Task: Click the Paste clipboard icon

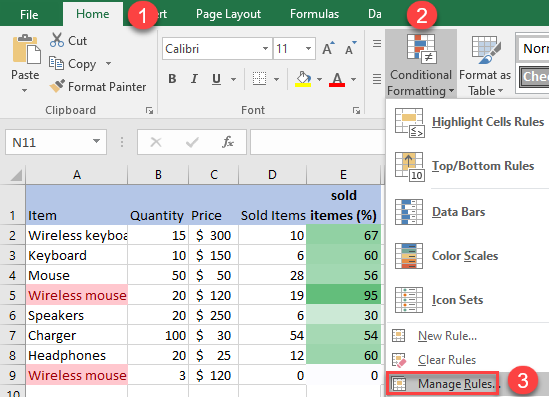Action: point(26,49)
